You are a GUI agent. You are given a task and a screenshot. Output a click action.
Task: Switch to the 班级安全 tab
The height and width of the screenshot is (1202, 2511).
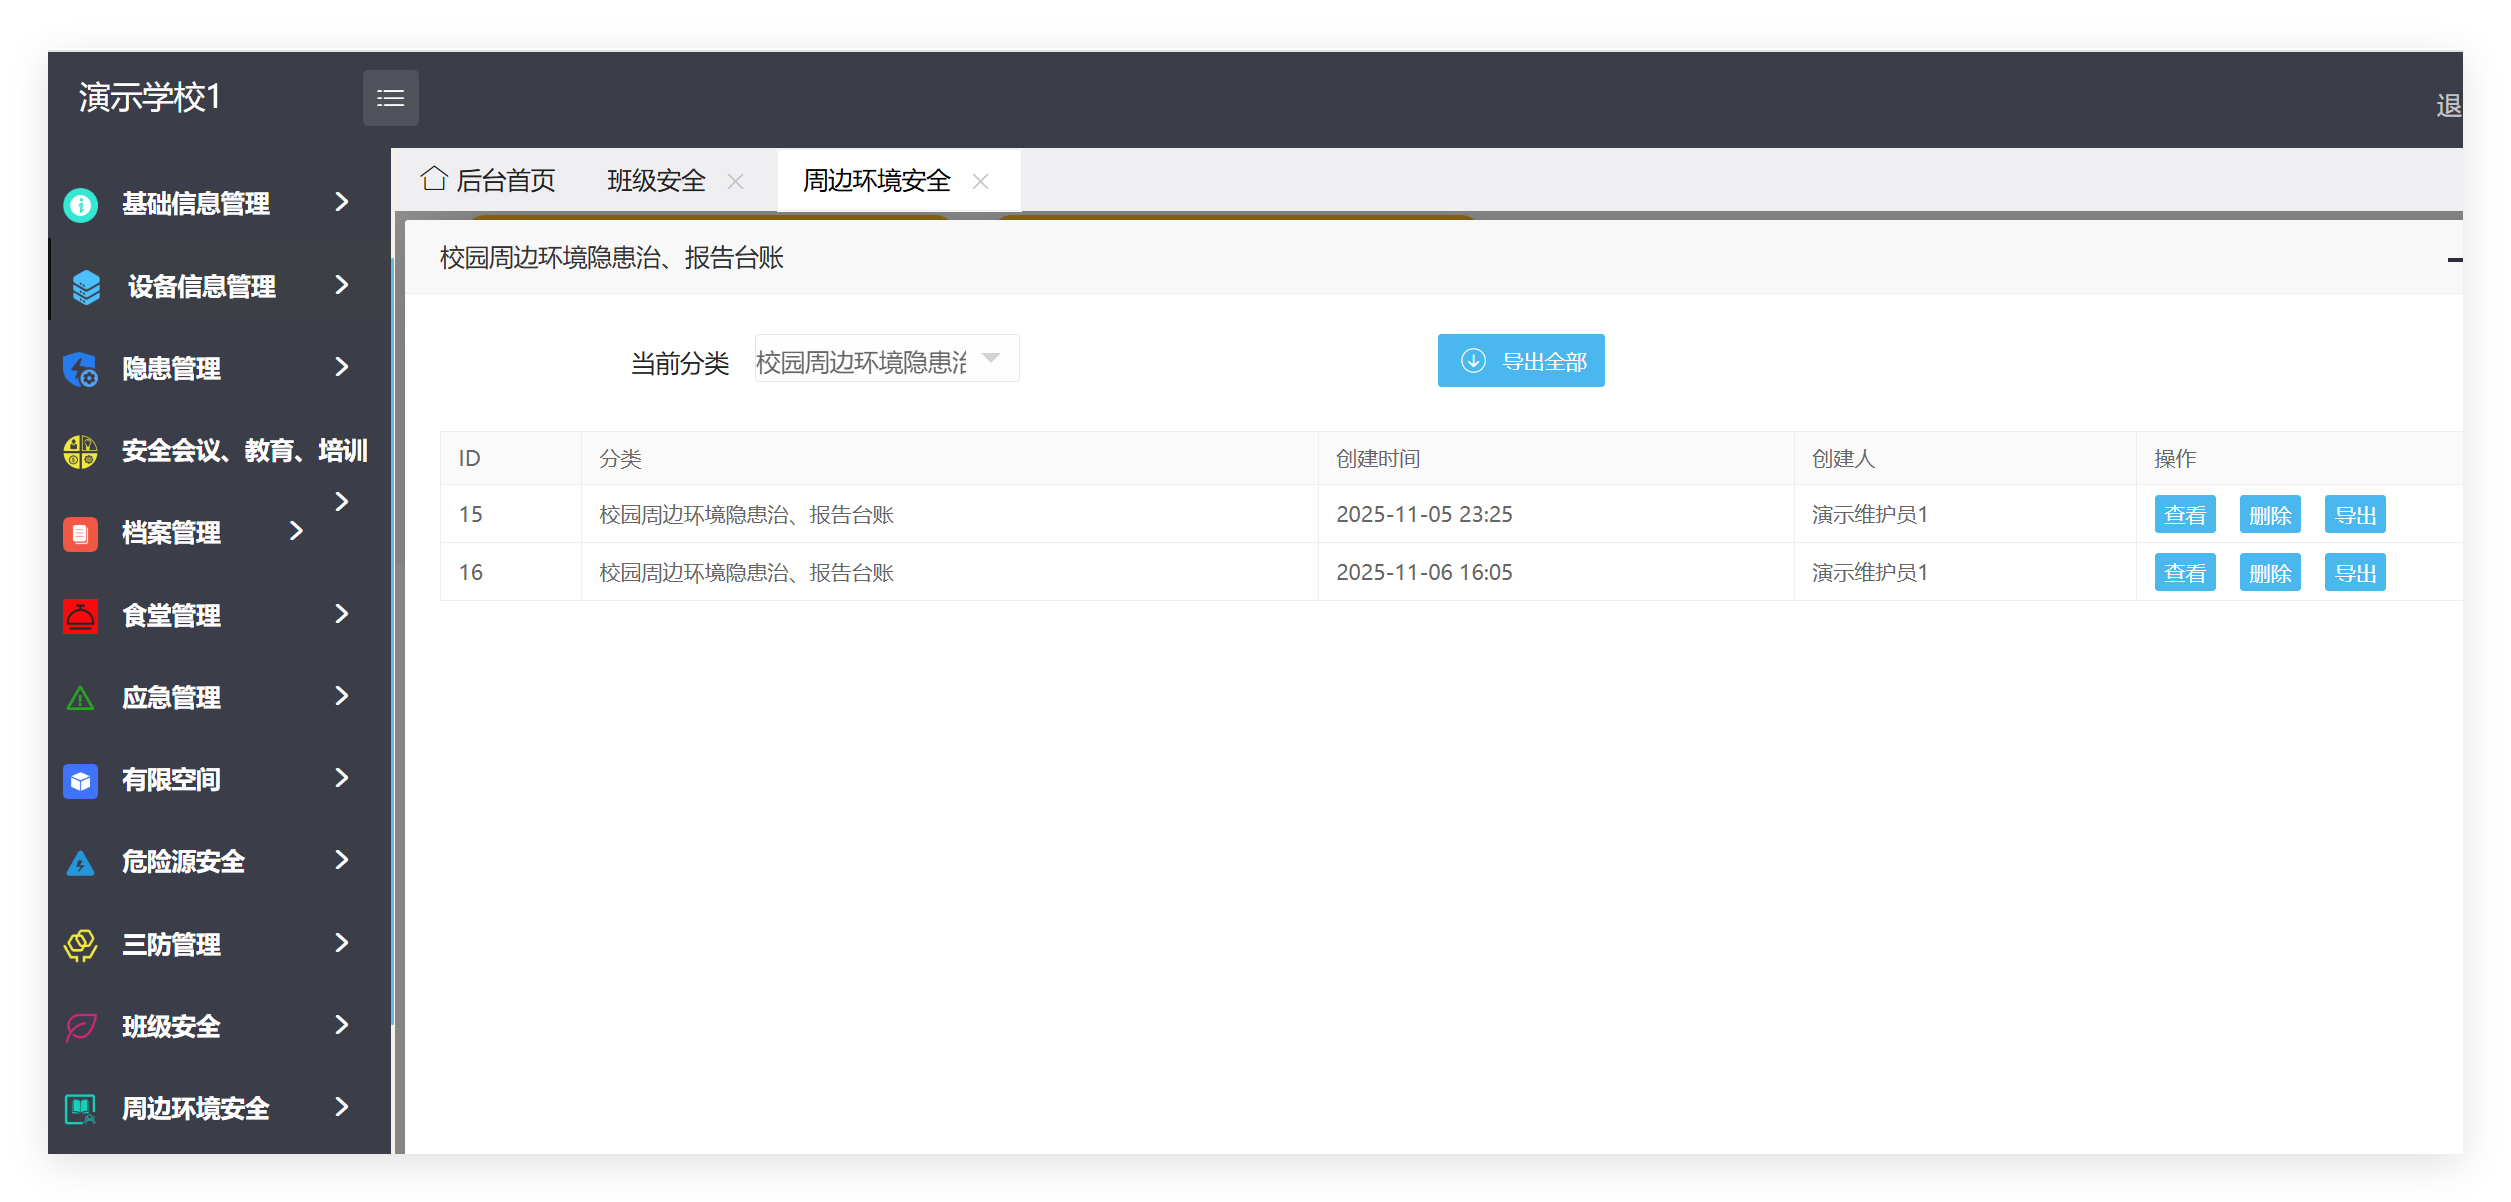point(656,180)
